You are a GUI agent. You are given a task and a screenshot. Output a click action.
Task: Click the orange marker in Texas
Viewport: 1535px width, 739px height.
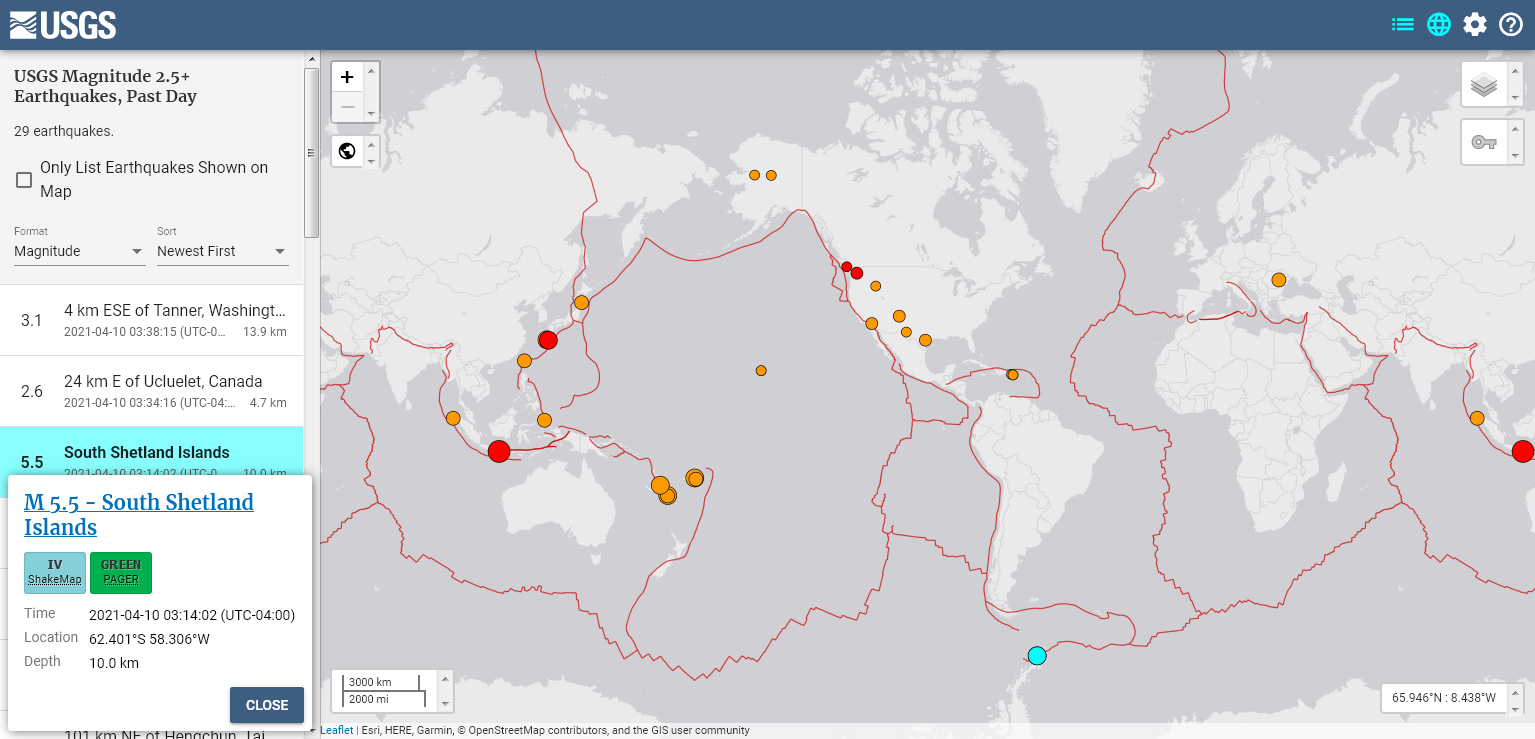tap(925, 340)
